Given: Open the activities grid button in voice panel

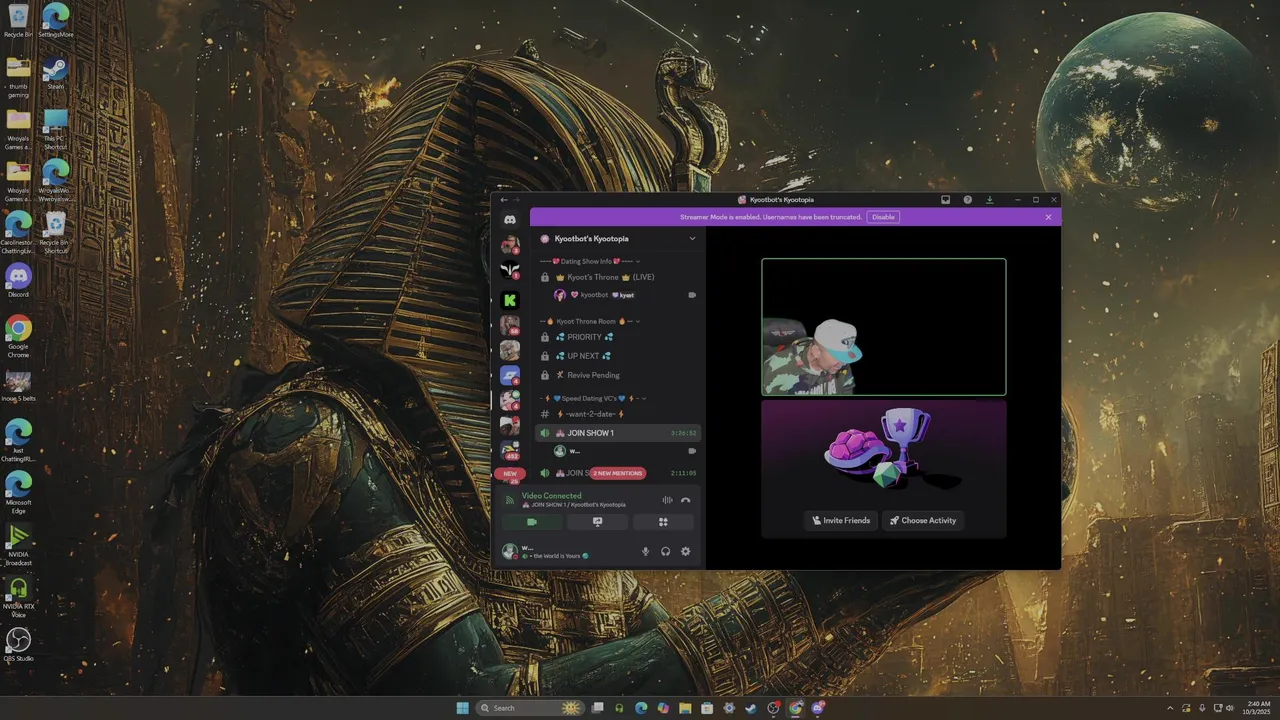Looking at the screenshot, I should click(x=663, y=522).
